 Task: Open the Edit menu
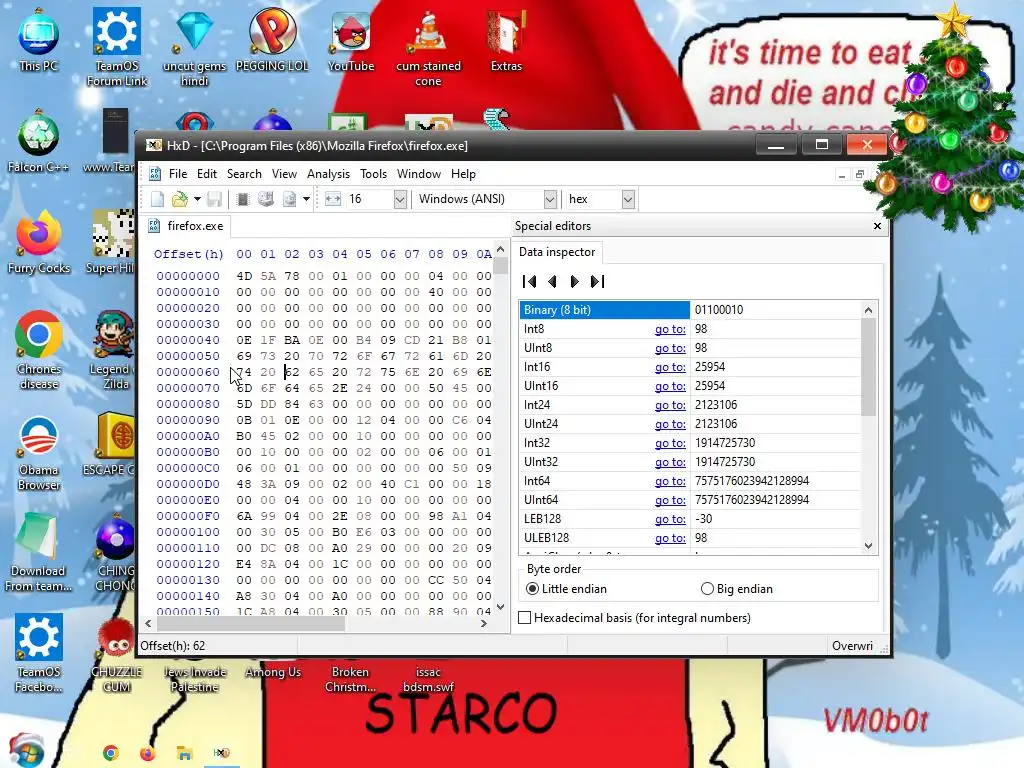click(206, 174)
